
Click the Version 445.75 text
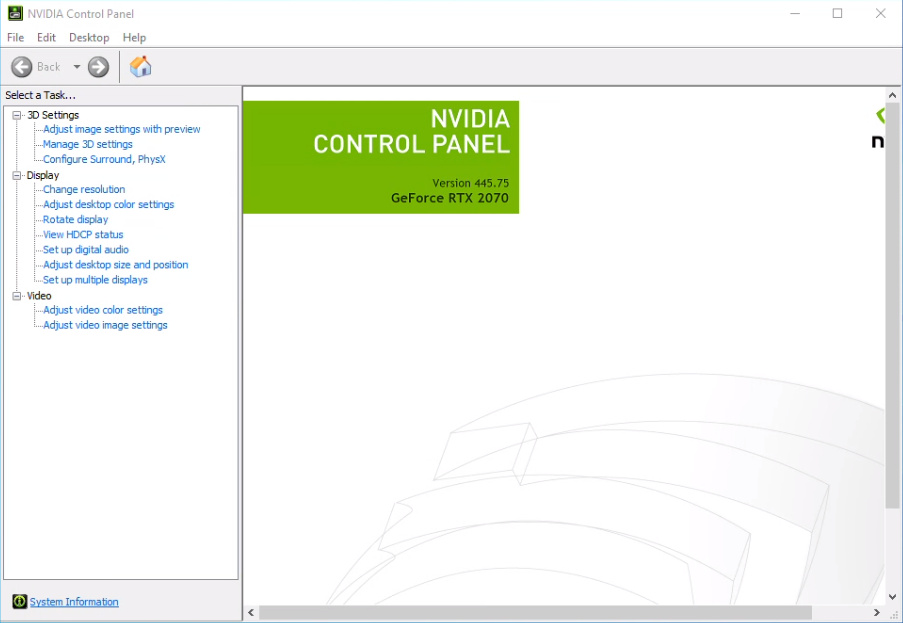point(471,183)
